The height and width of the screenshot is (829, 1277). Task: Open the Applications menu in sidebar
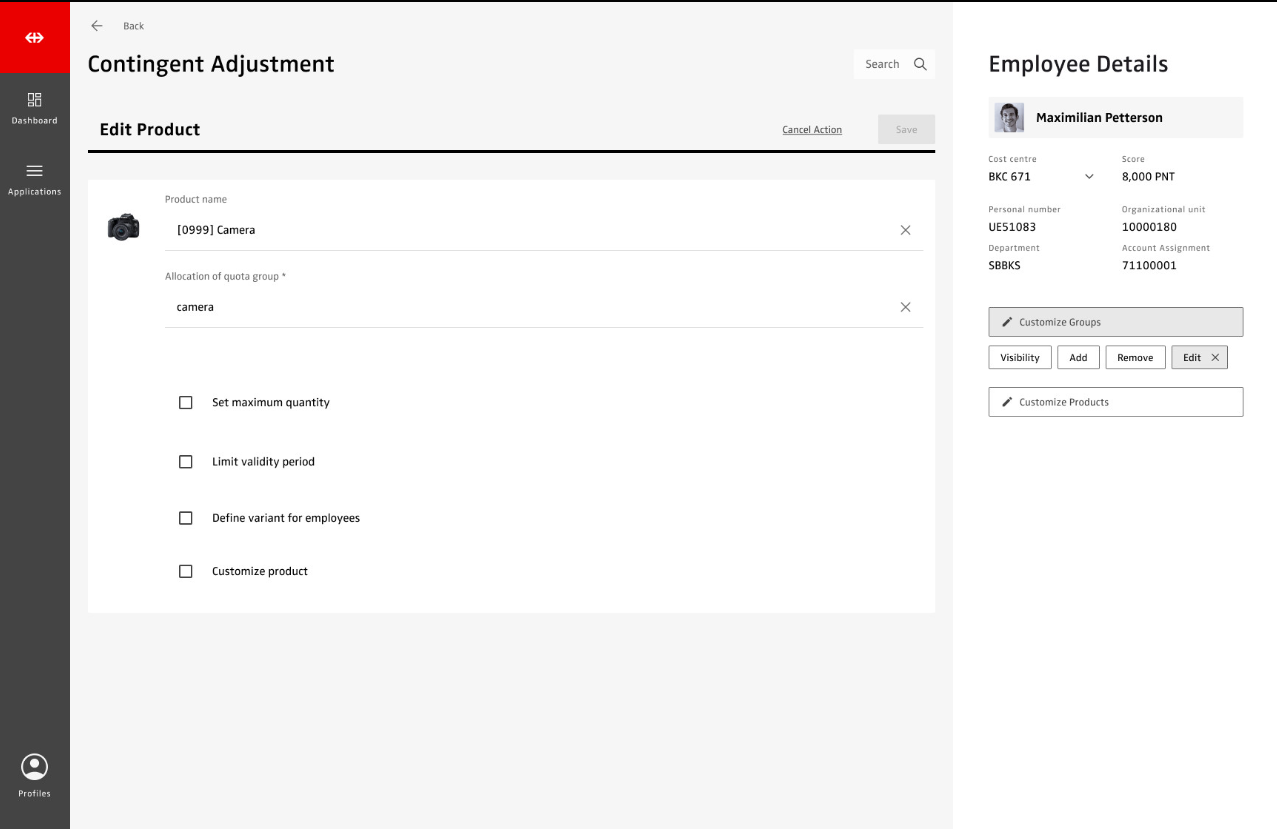(x=34, y=179)
